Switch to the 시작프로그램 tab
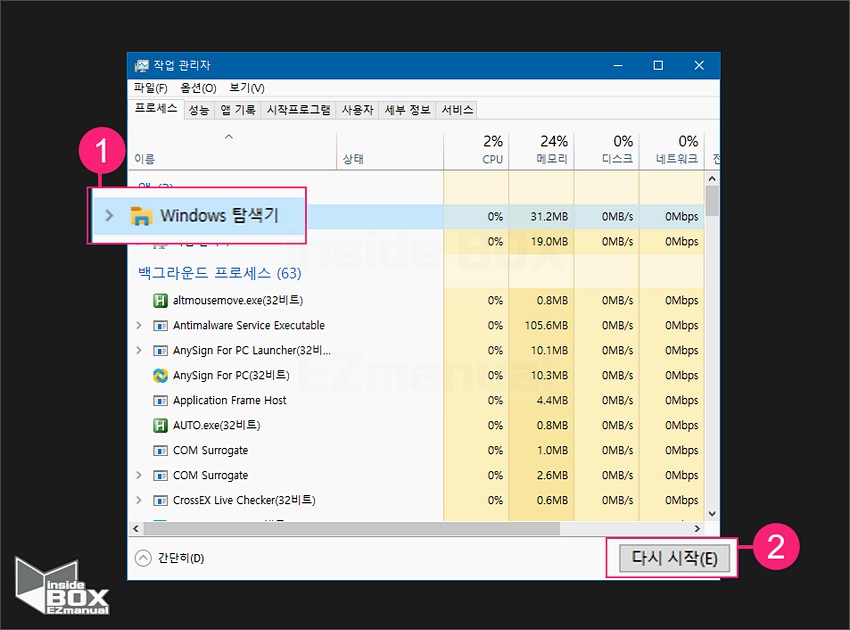 pyautogui.click(x=298, y=110)
